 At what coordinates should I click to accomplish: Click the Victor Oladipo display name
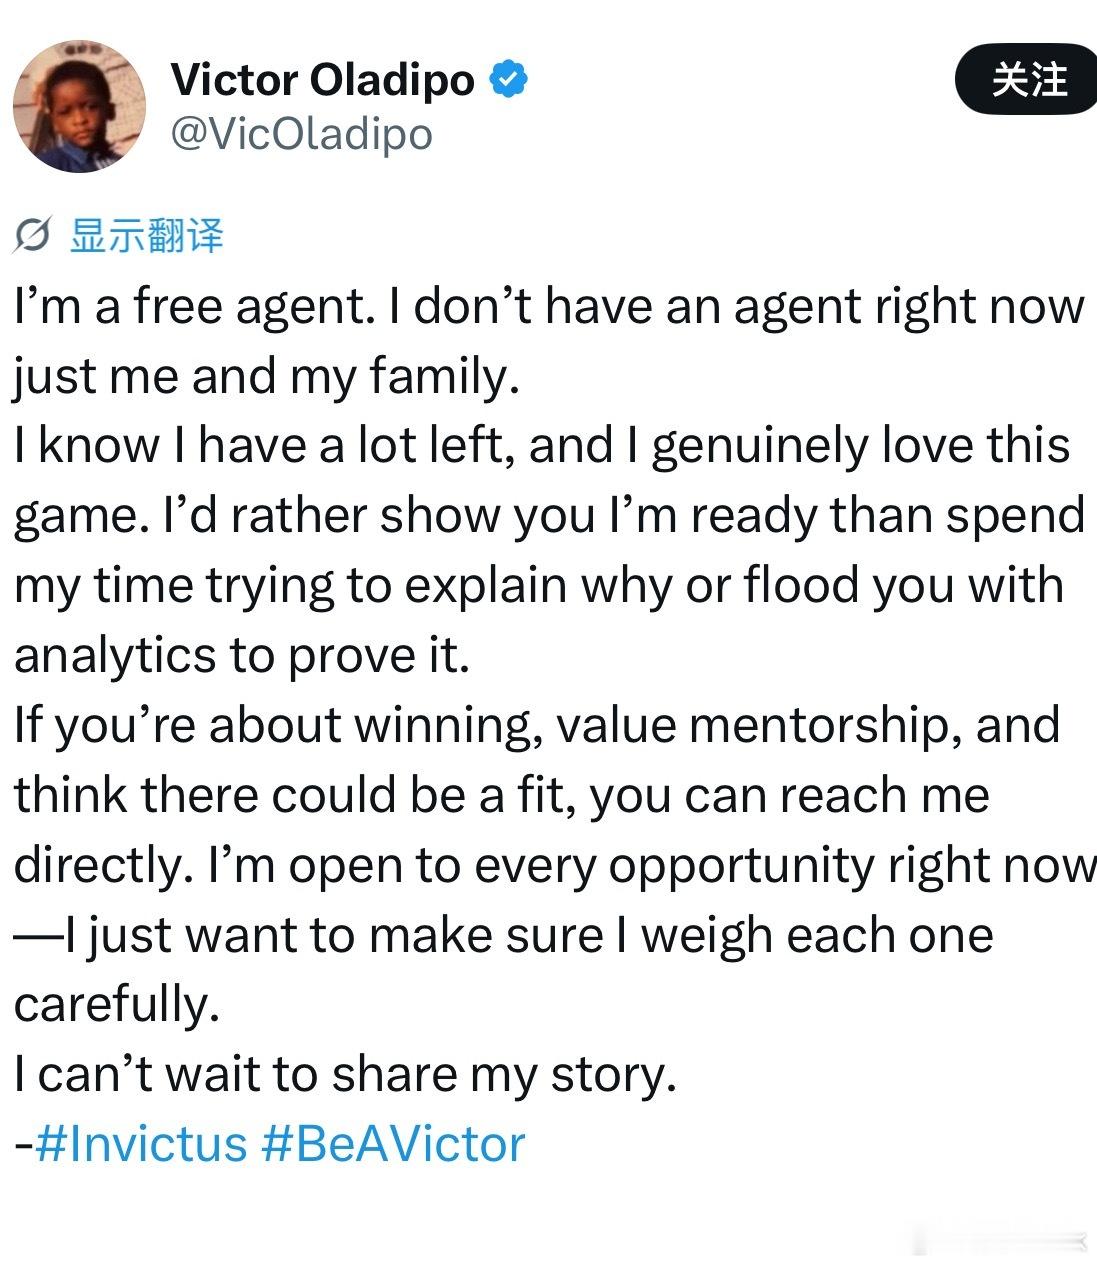tap(323, 79)
